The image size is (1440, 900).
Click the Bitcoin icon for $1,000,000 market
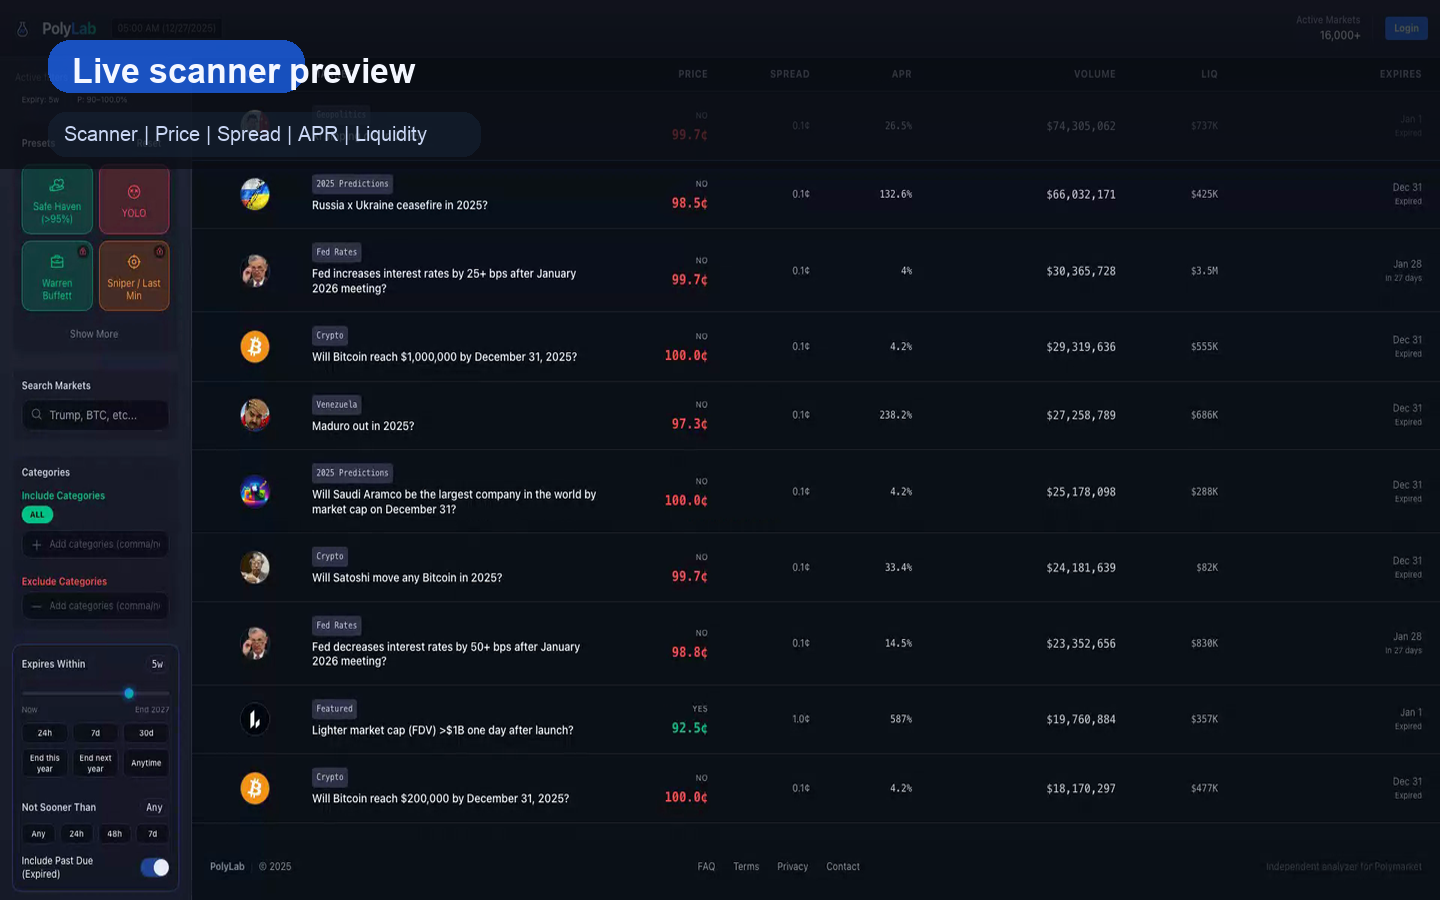pos(255,347)
